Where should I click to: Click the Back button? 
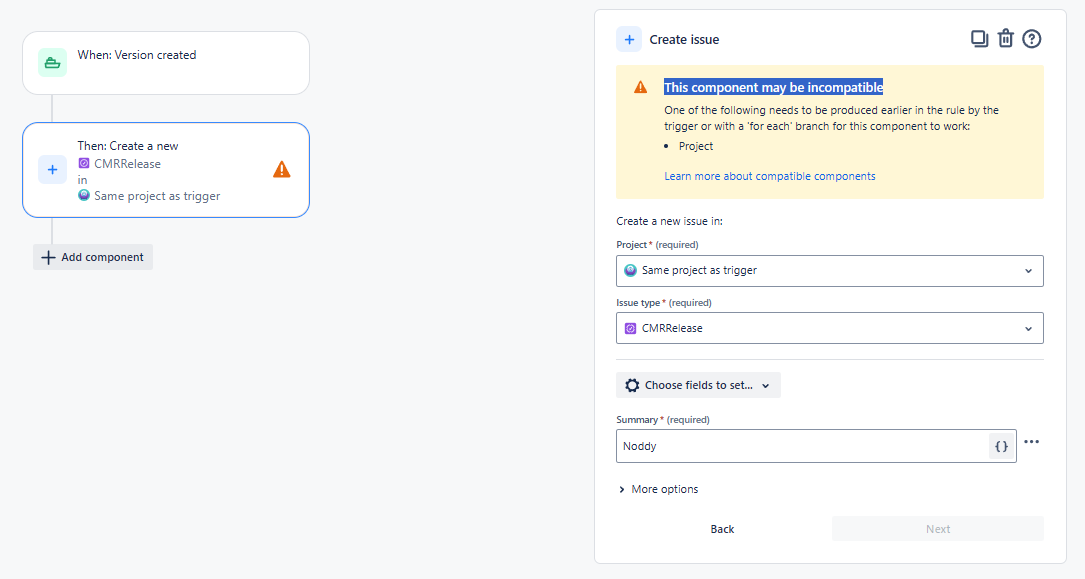pos(722,528)
